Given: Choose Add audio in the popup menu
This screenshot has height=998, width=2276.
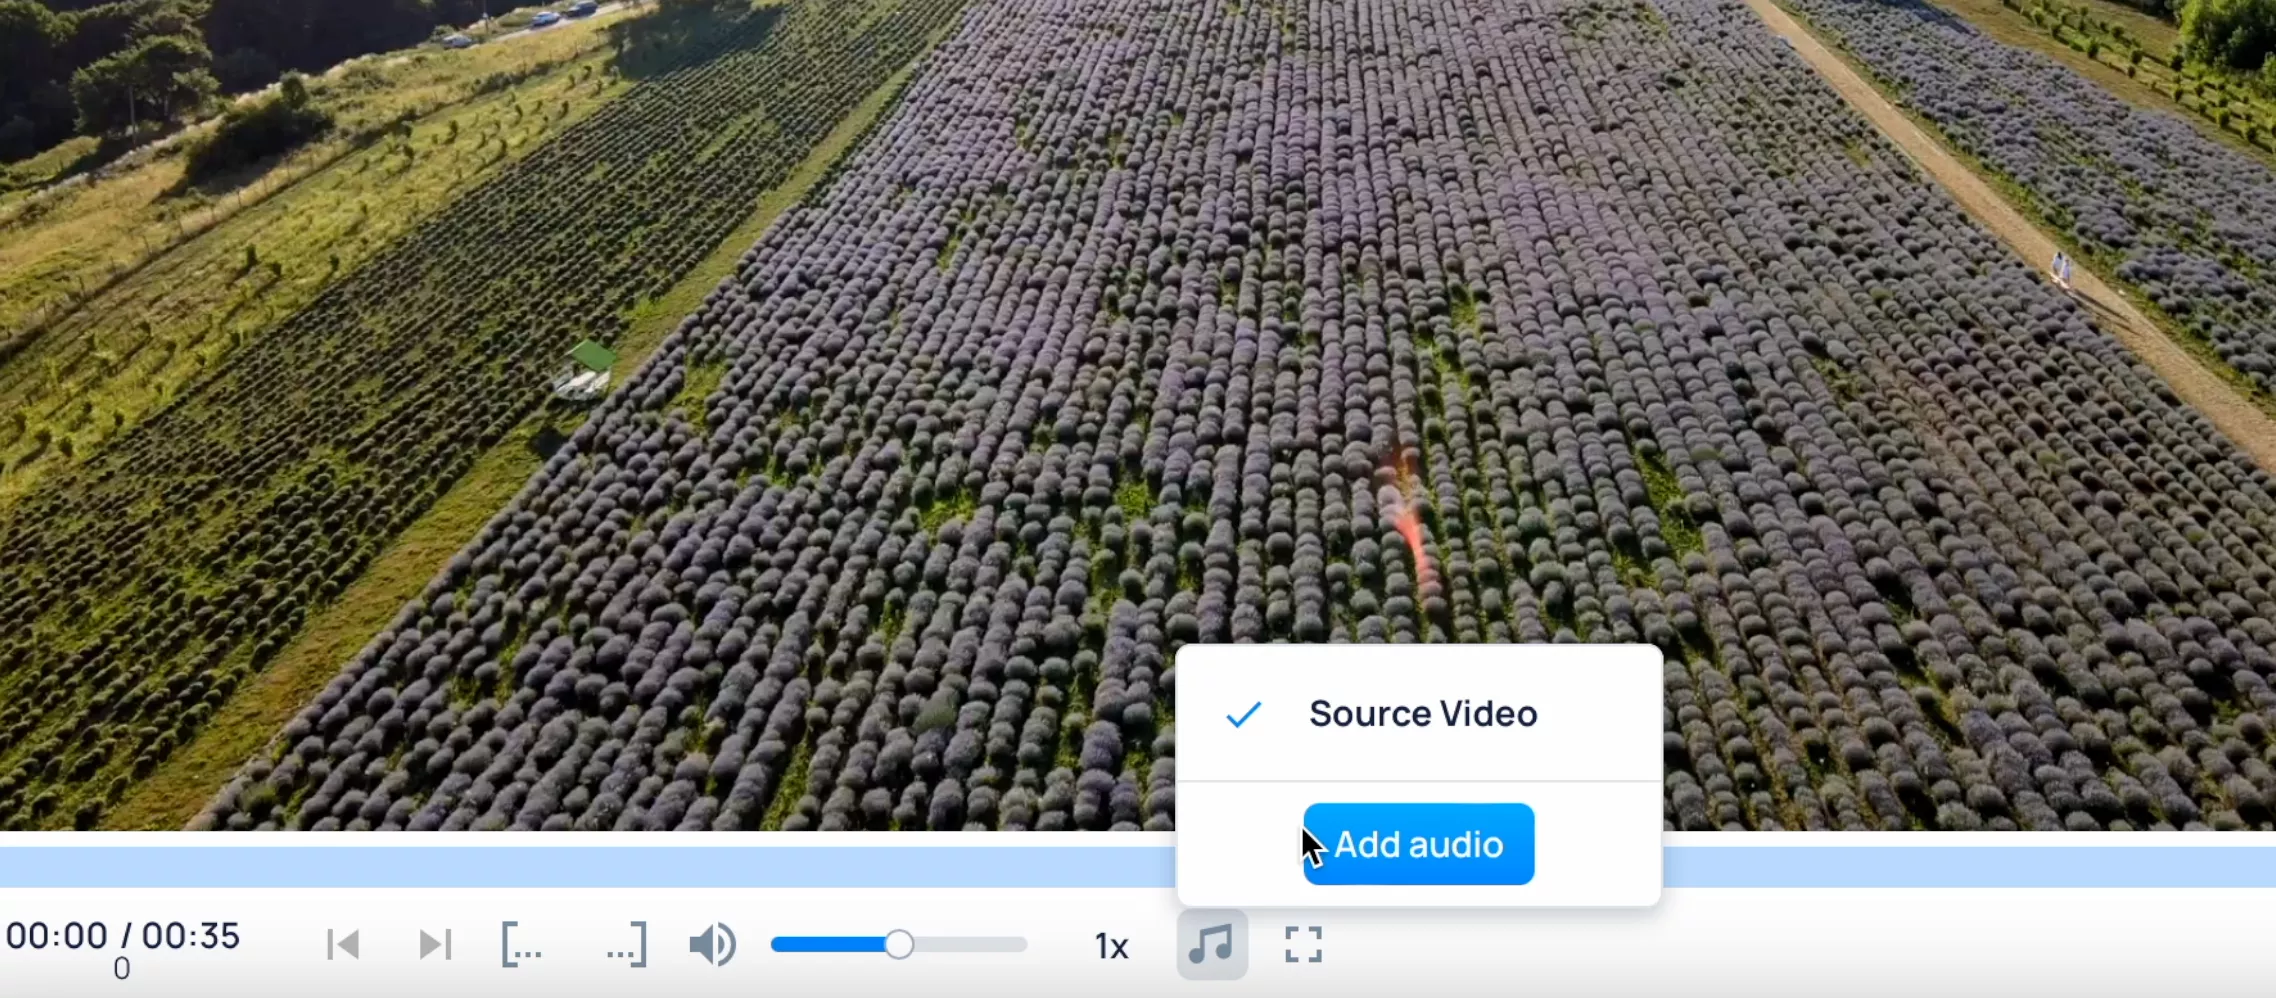Looking at the screenshot, I should pos(1418,843).
